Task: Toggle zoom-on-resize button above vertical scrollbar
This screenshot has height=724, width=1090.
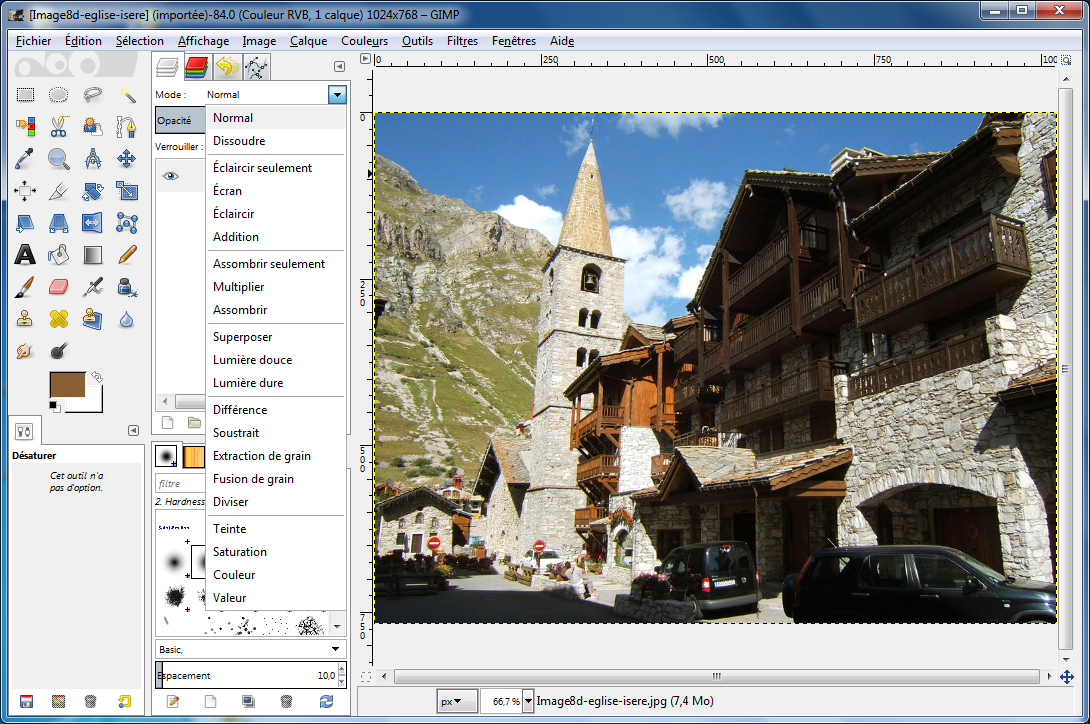Action: [1066, 61]
